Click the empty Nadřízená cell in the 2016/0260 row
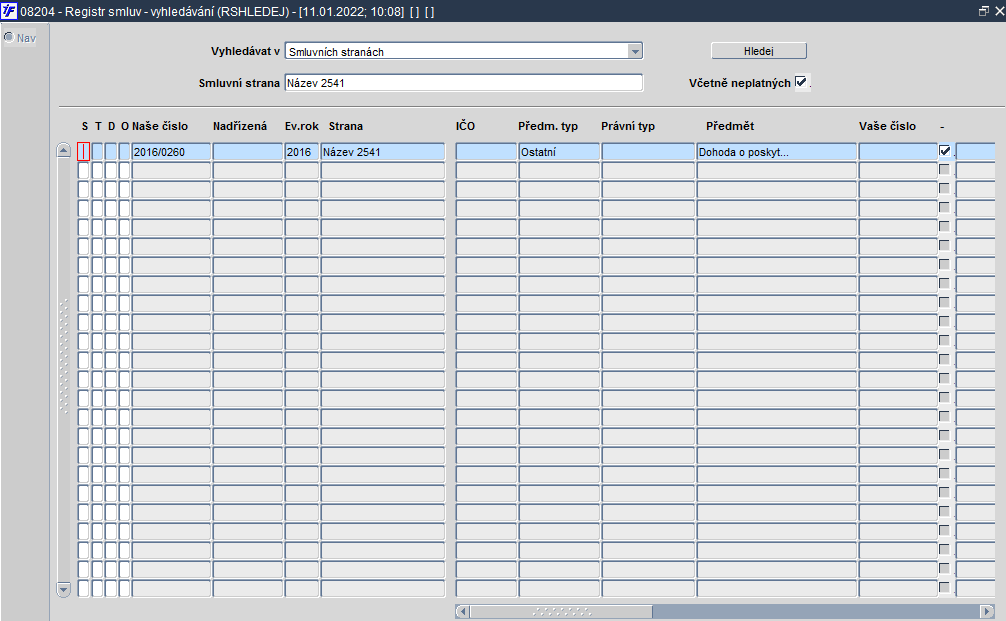The image size is (1006, 621). (248, 152)
